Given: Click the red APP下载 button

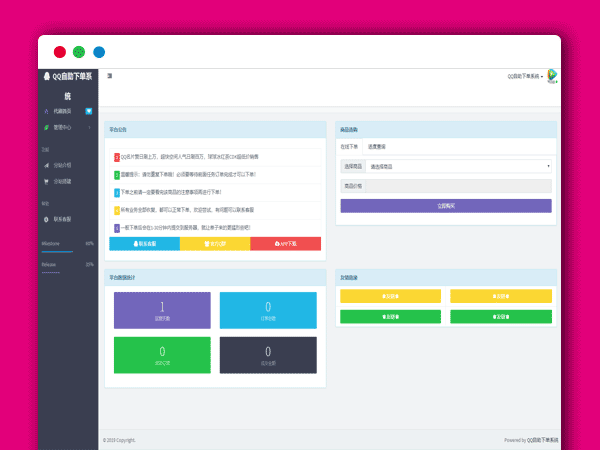Looking at the screenshot, I should pos(285,243).
